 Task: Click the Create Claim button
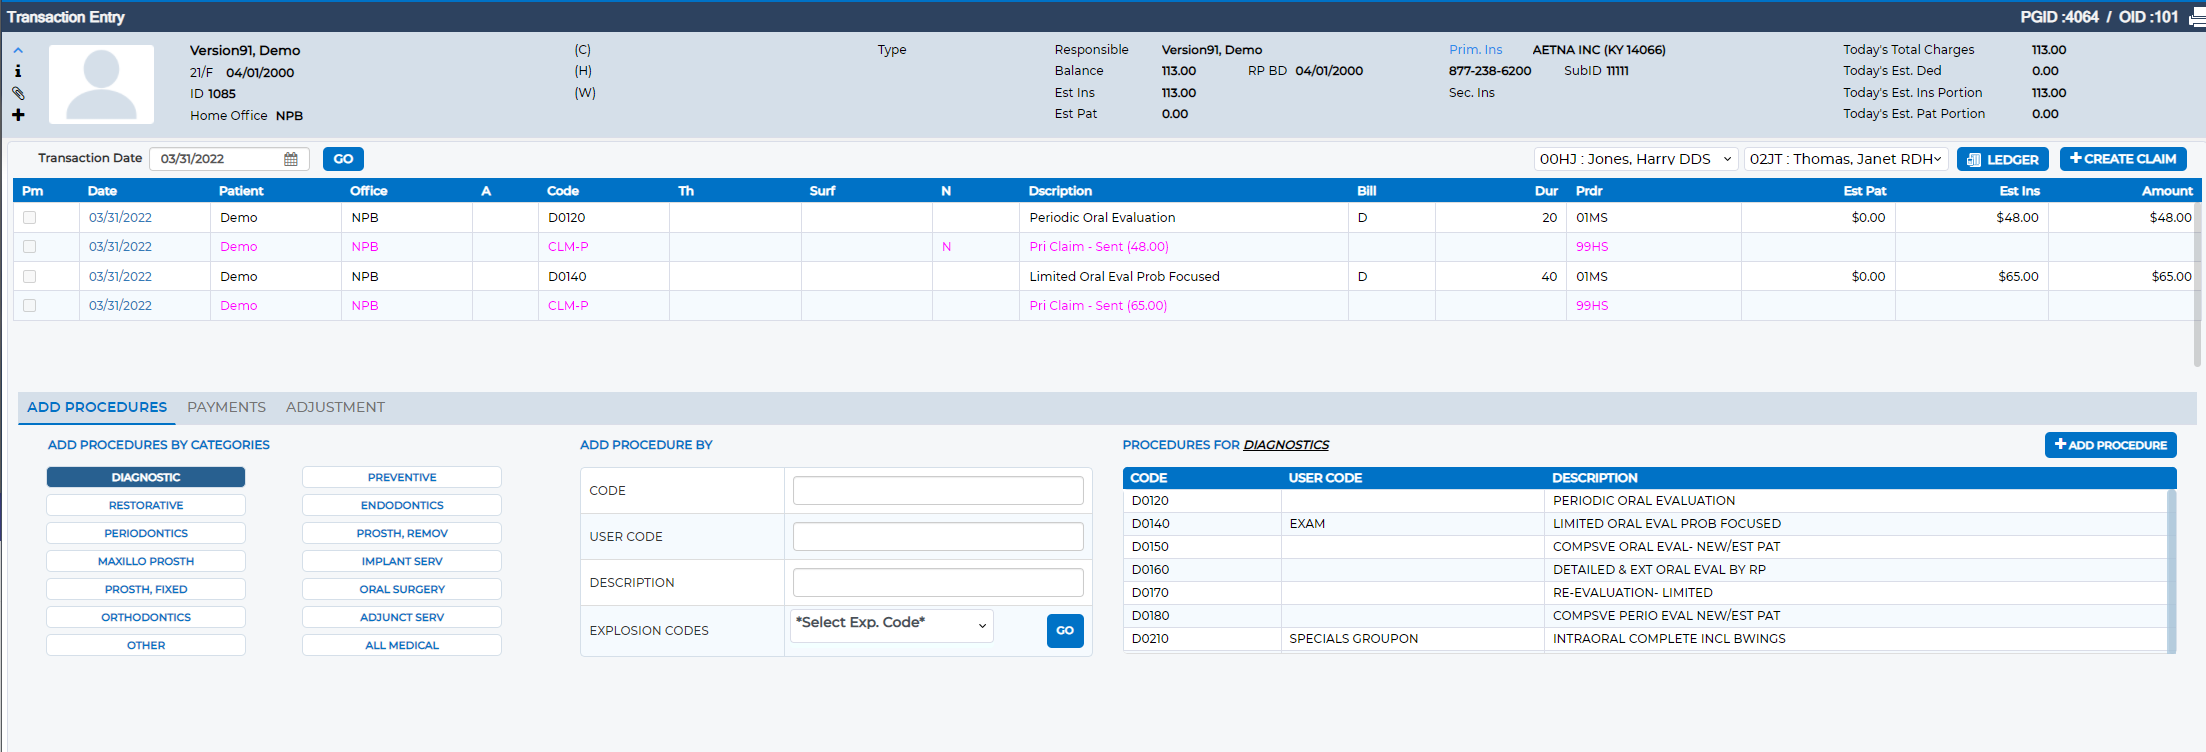2123,159
